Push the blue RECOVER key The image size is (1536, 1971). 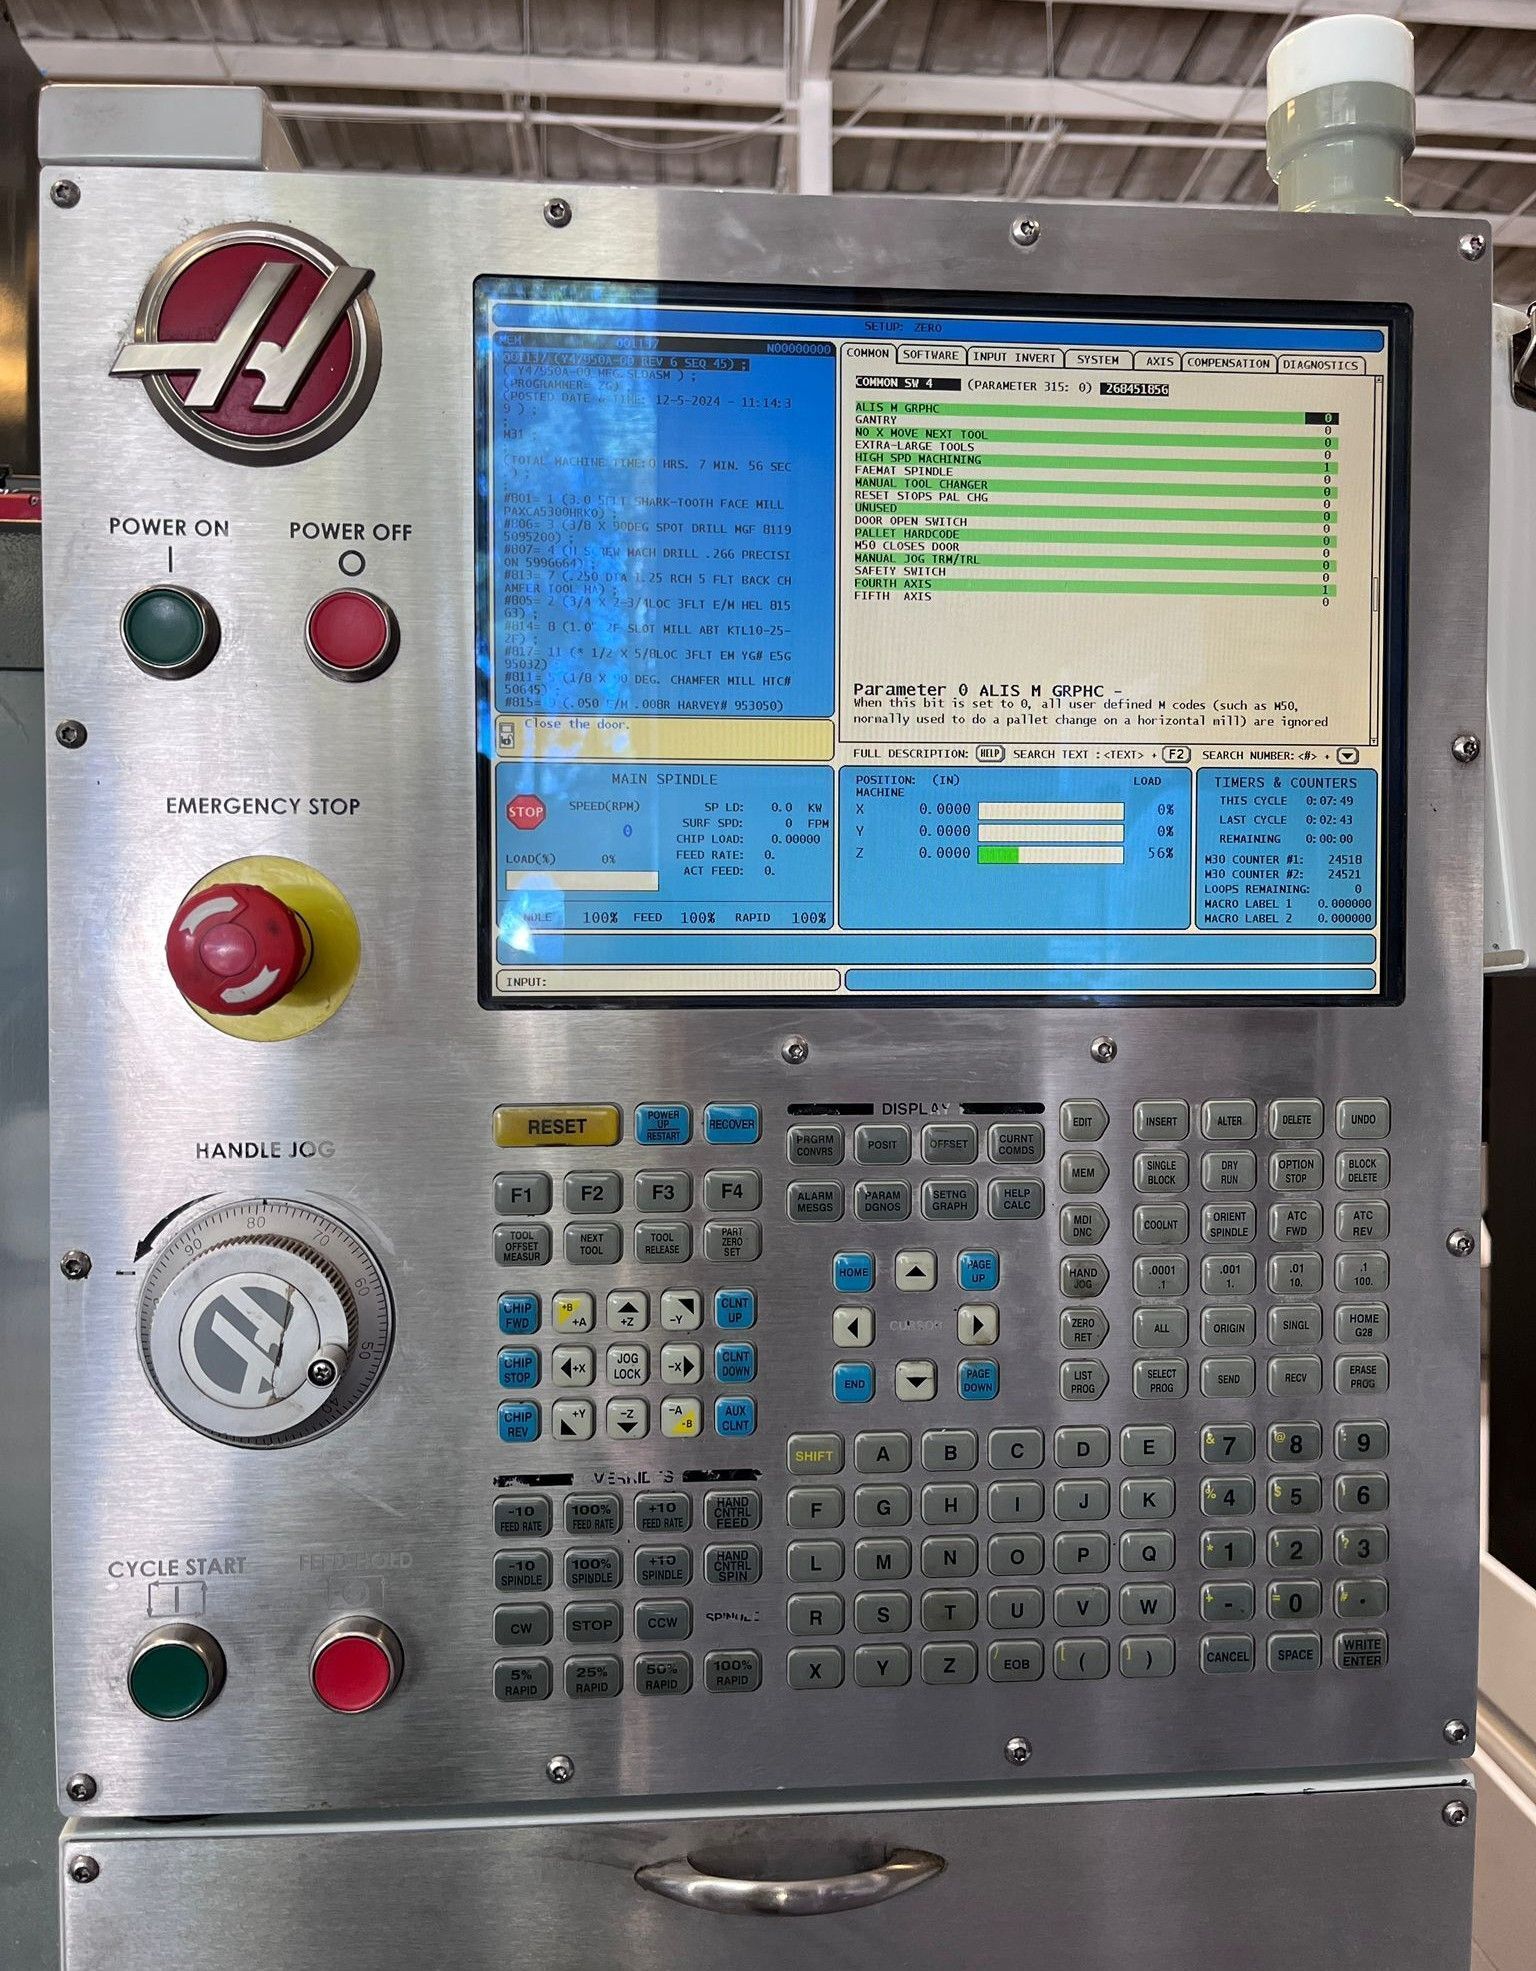click(x=731, y=1124)
